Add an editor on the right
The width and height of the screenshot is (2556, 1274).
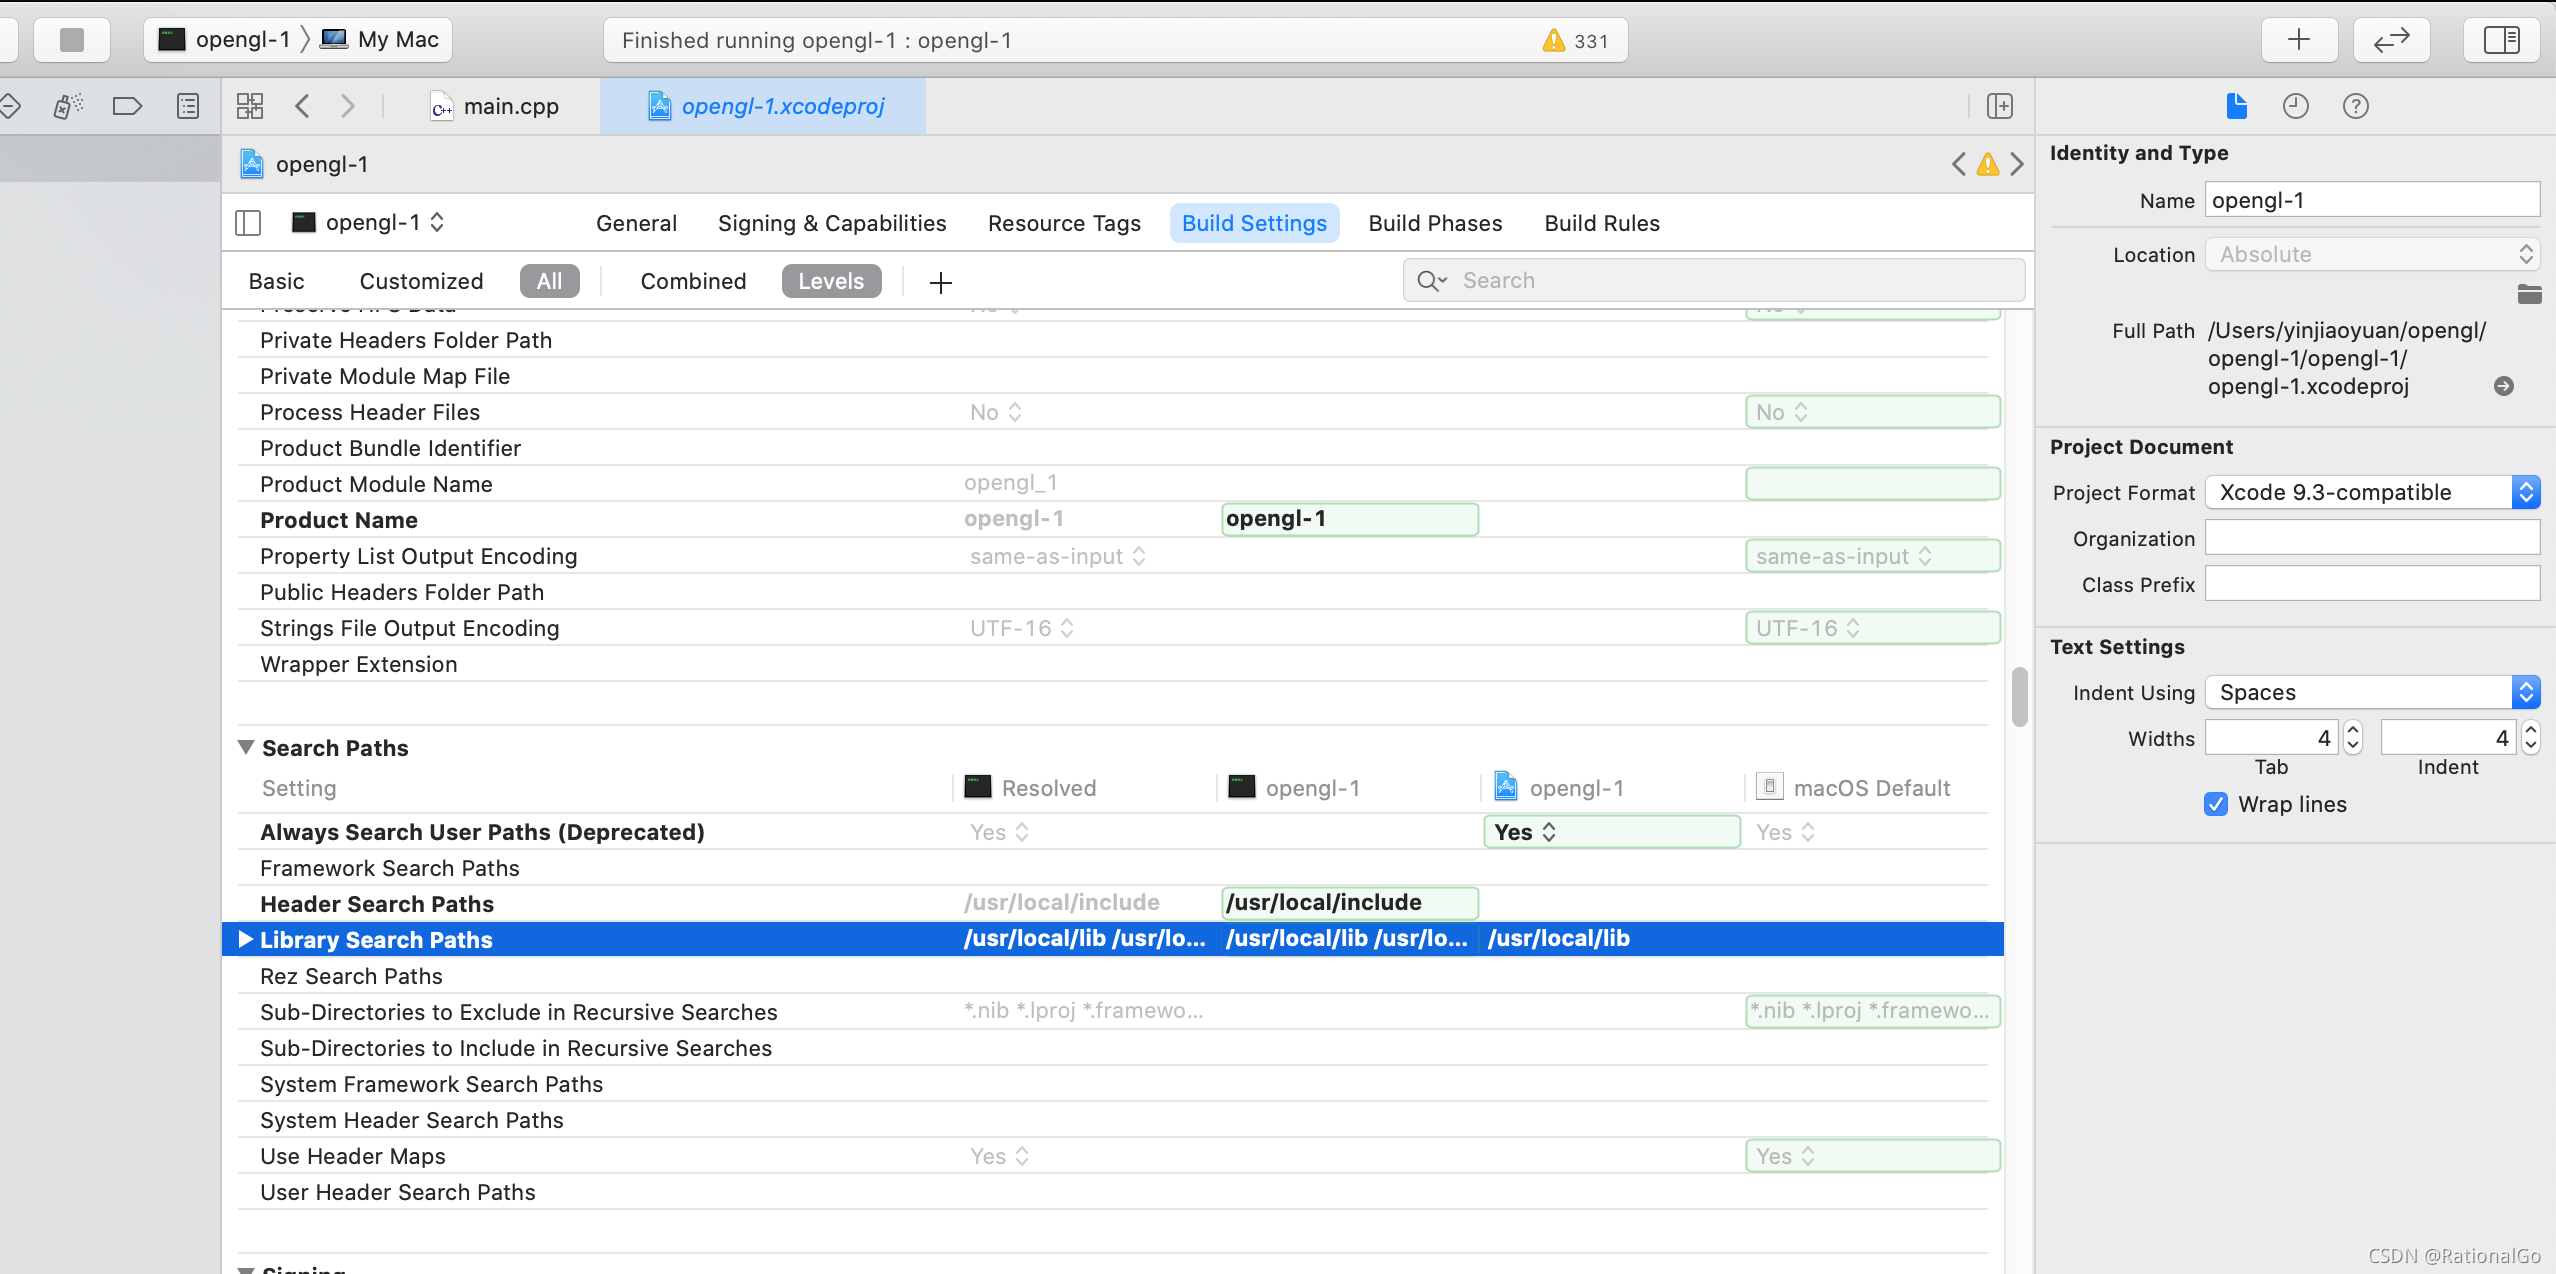1999,106
